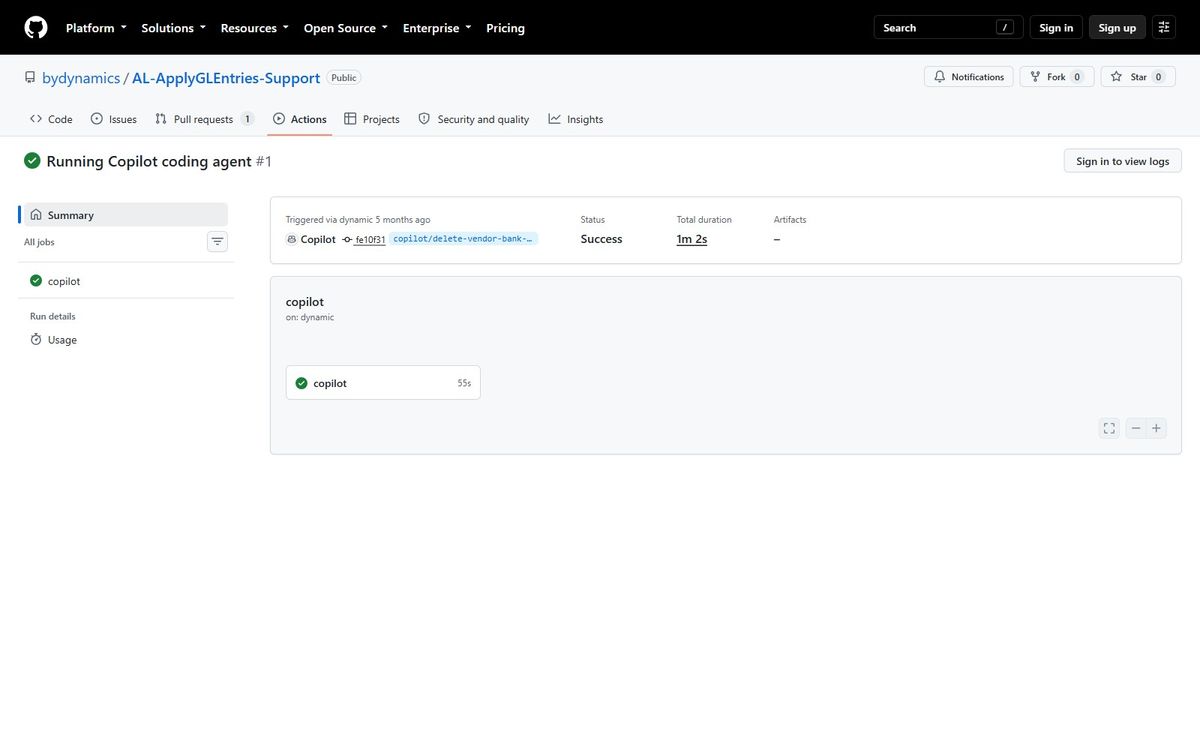Image resolution: width=1200 pixels, height=750 pixels.
Task: Fork the repository
Action: (1056, 77)
